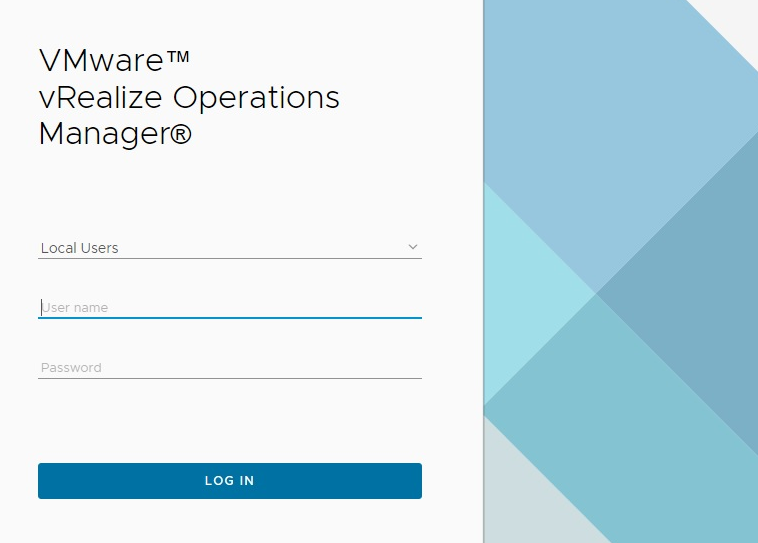Image resolution: width=758 pixels, height=543 pixels.
Task: Submit credentials with the LOG IN button
Action: [230, 481]
